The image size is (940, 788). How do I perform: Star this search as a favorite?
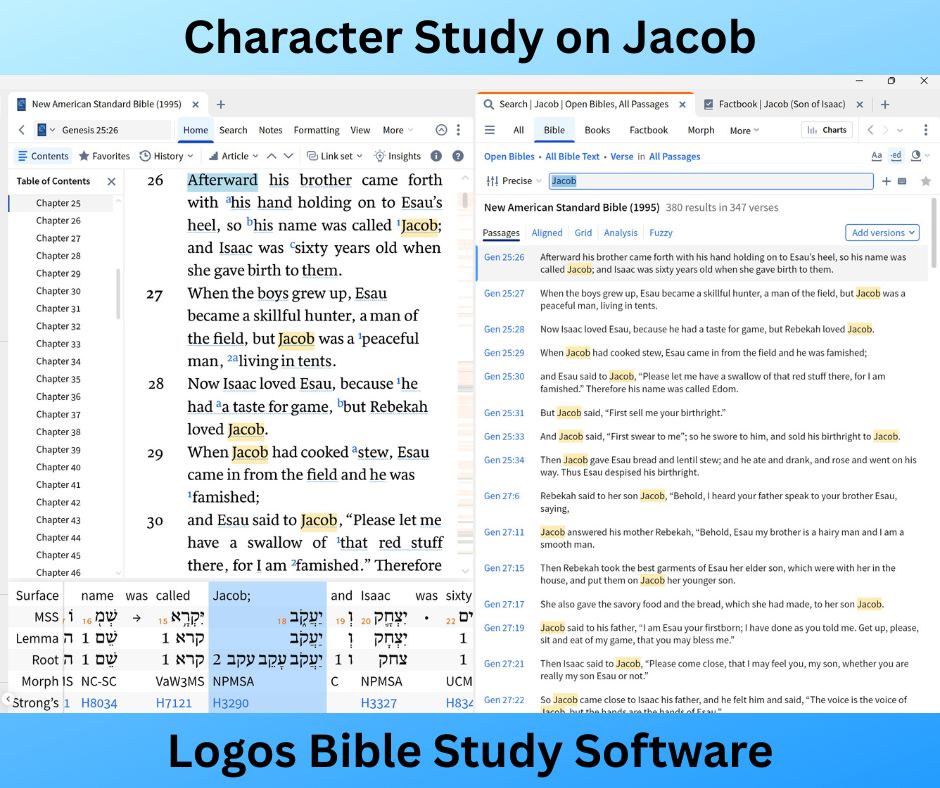point(925,181)
